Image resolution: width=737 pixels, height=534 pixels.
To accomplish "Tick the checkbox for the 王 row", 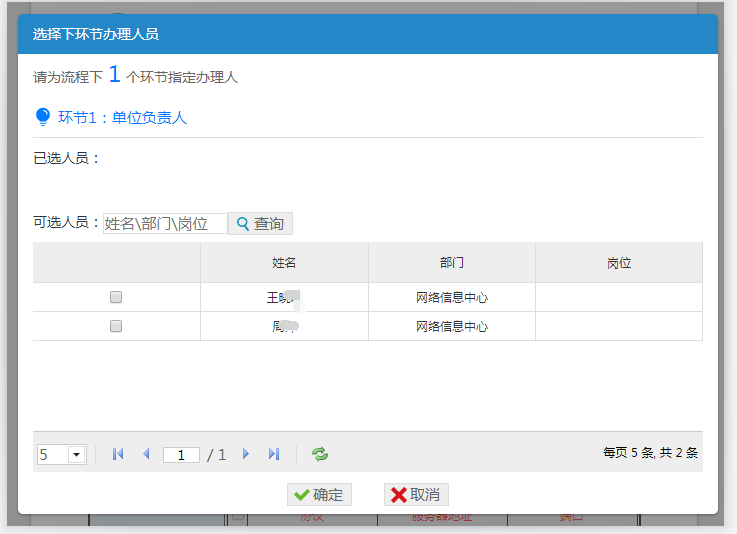I will tap(116, 297).
